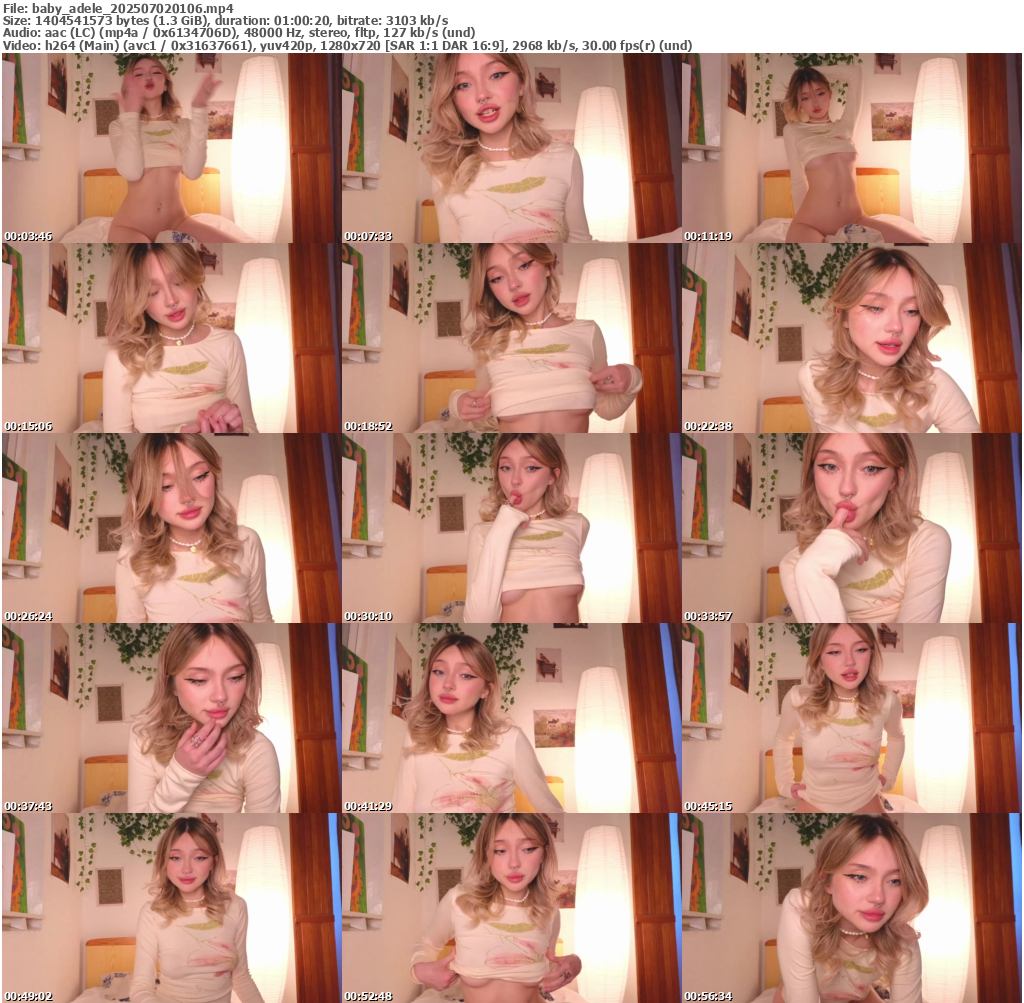The width and height of the screenshot is (1024, 1003).
Task: Click the Video line with h264 (Main)
Action: coord(347,46)
